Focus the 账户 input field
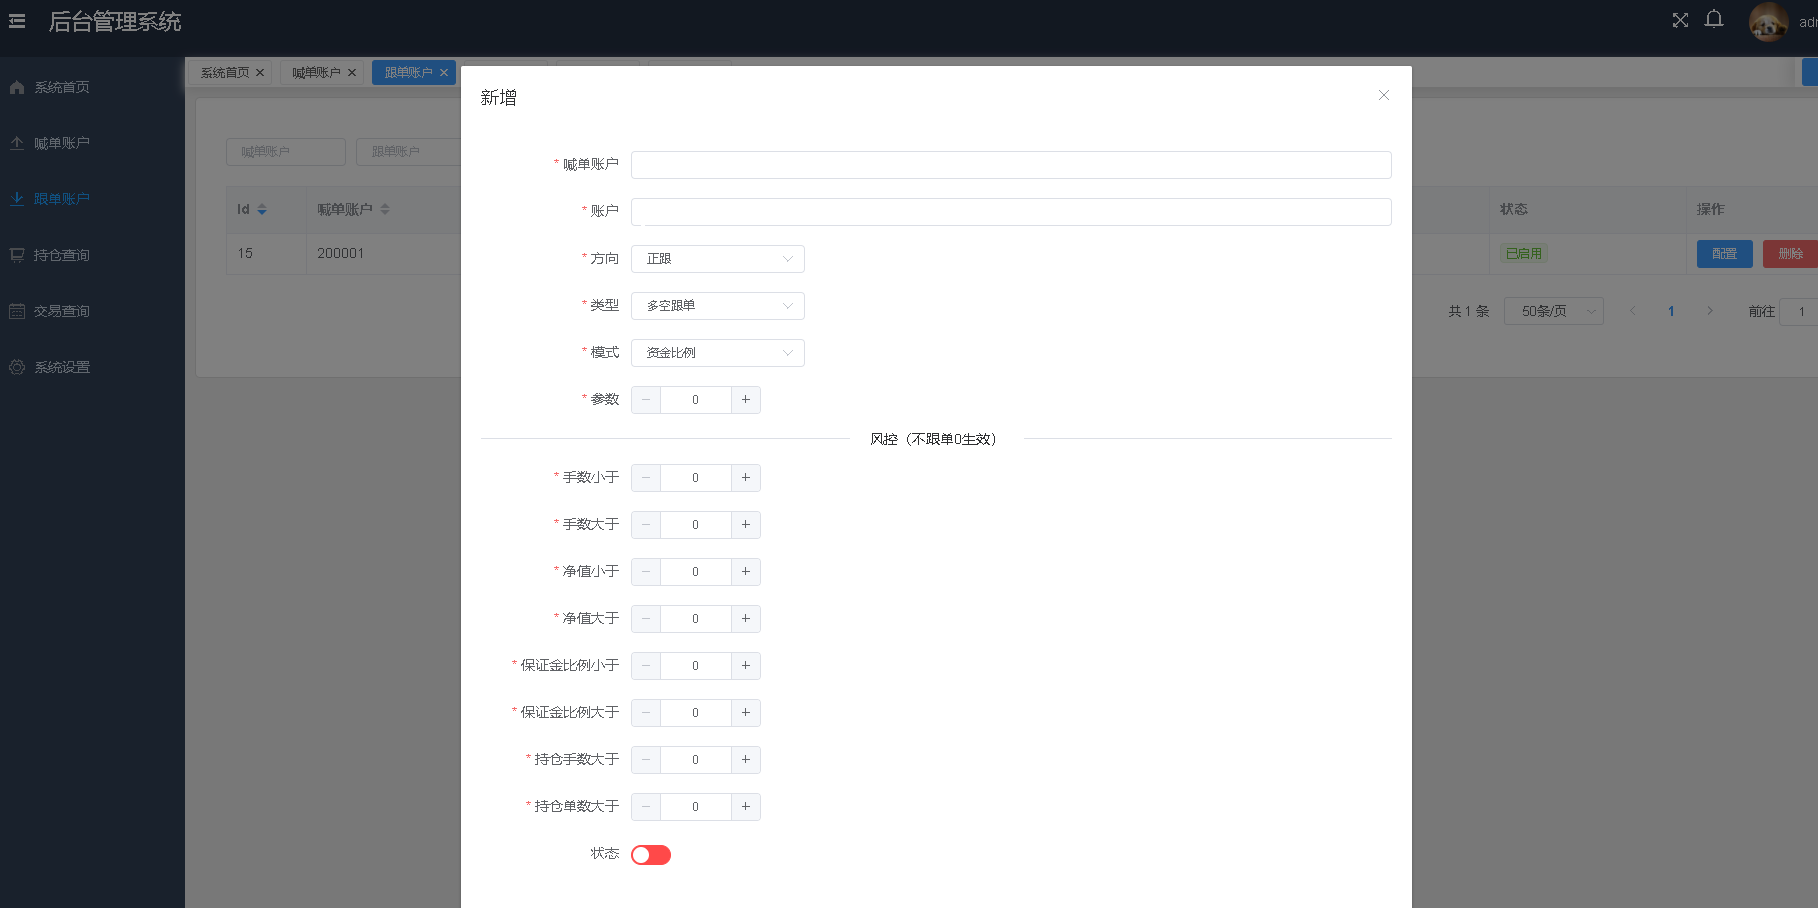Screen dimensions: 1818x908 pyautogui.click(x=1011, y=212)
